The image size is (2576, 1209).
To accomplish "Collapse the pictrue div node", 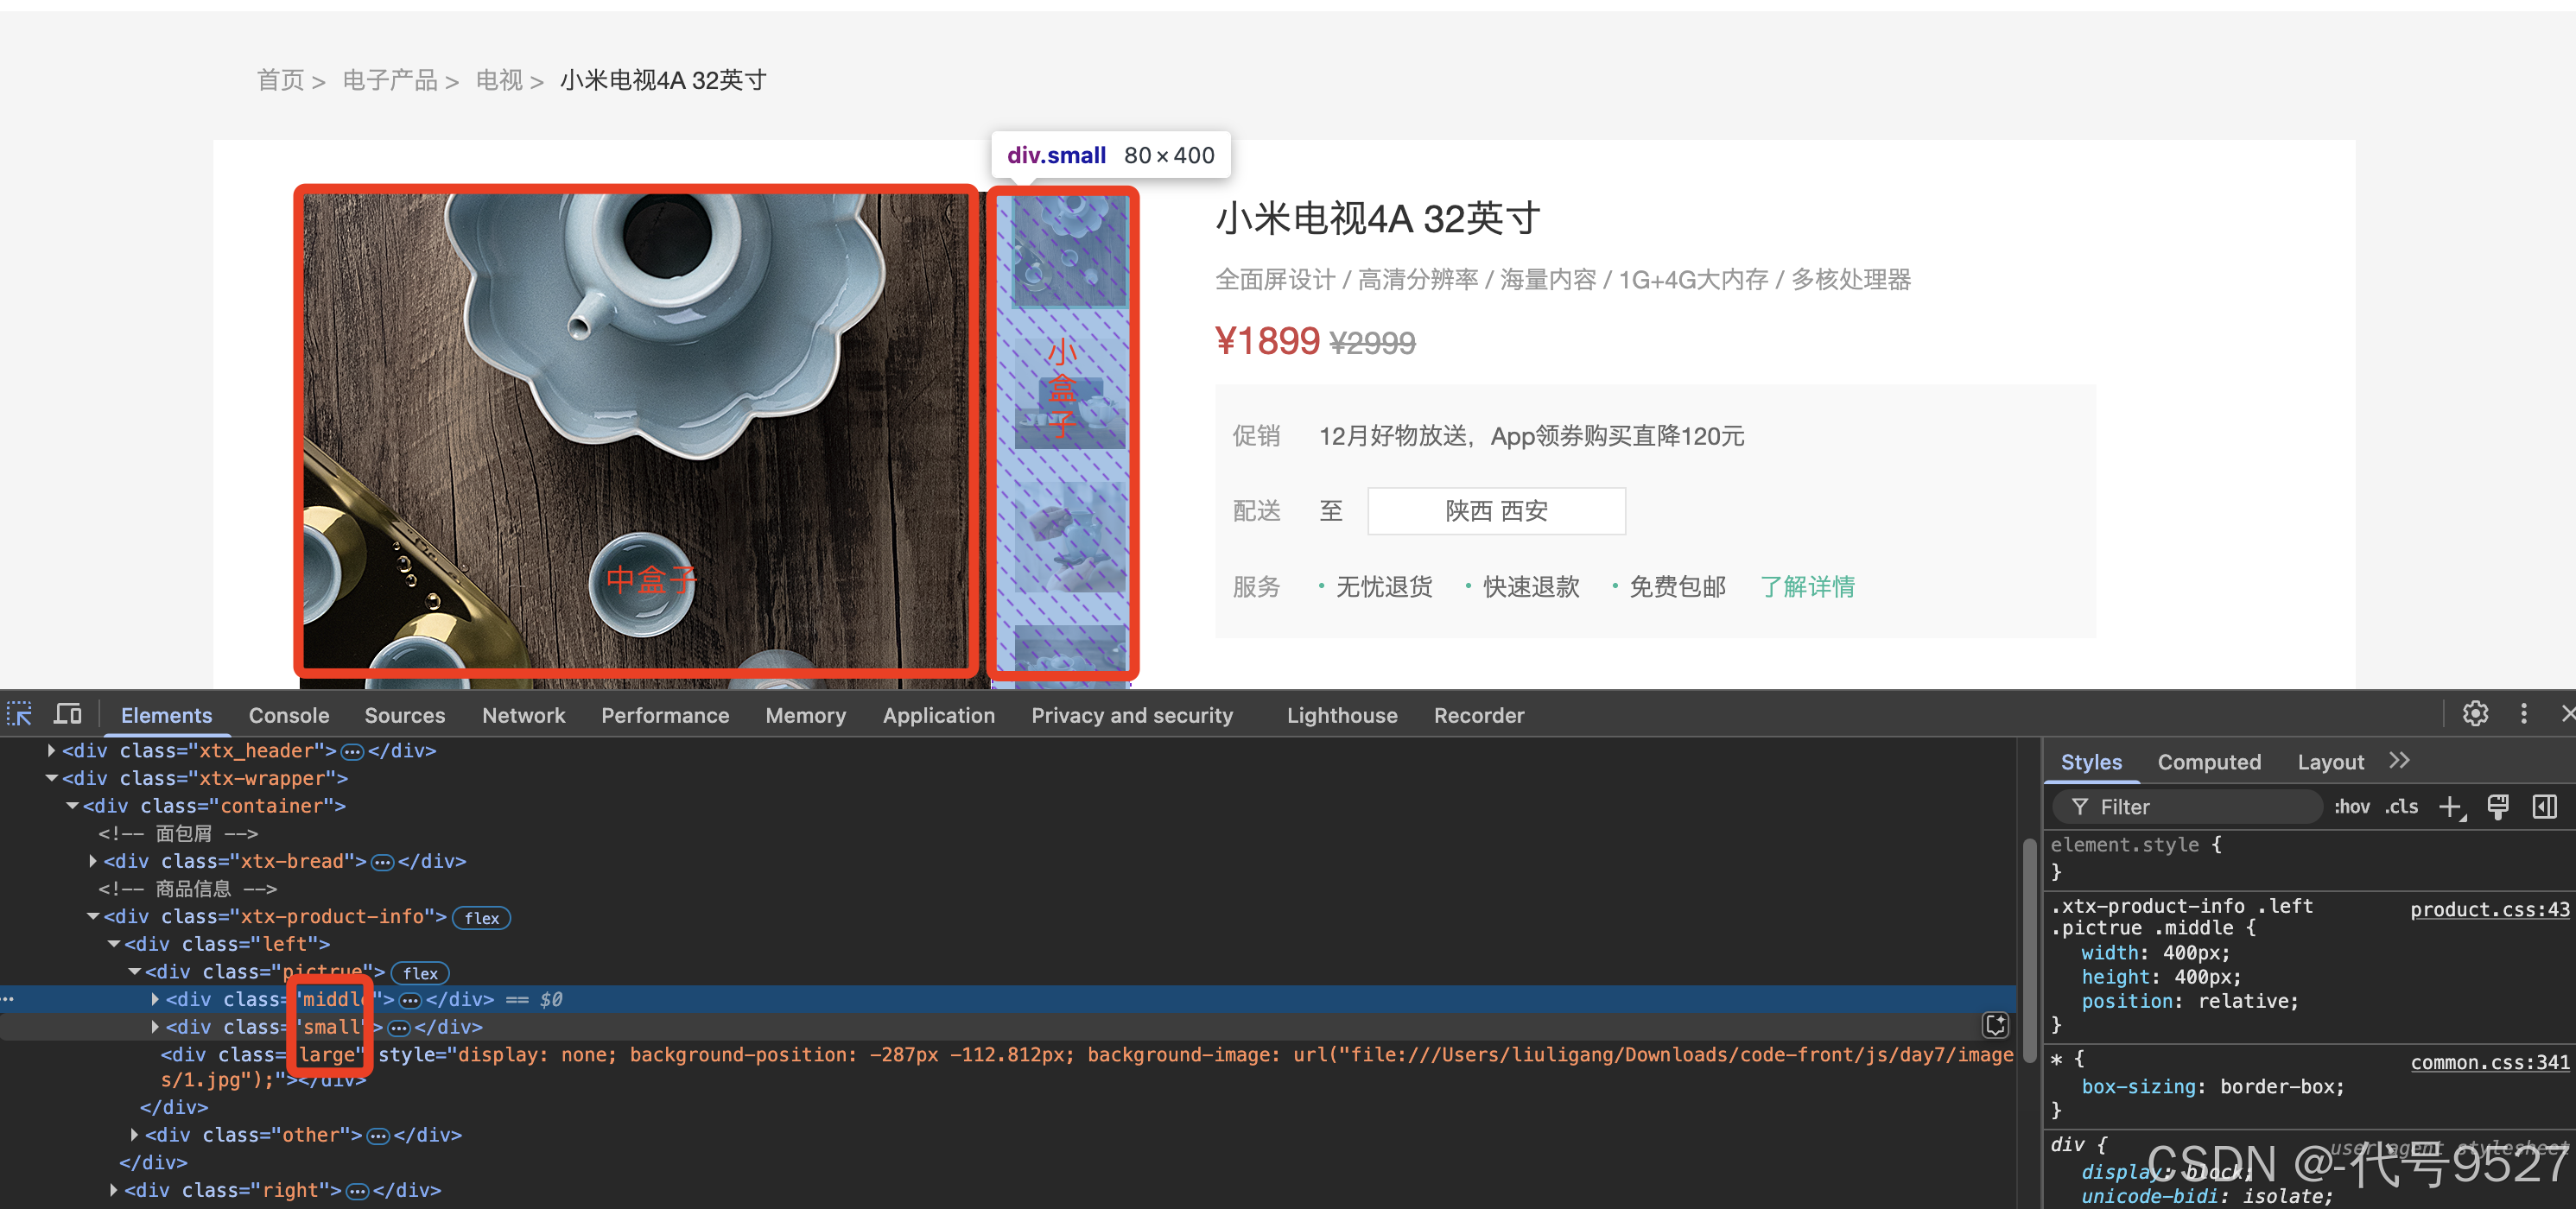I will point(135,972).
